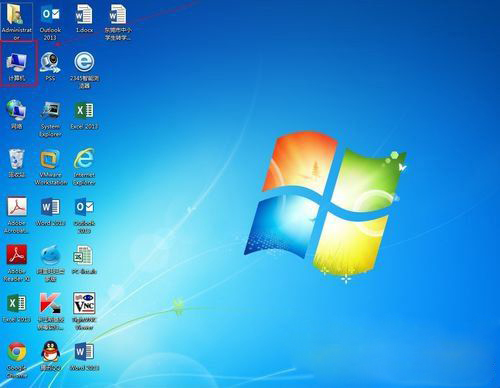Launch the Adobe Acrobat shortcut
500x388 pixels.
tap(16, 207)
